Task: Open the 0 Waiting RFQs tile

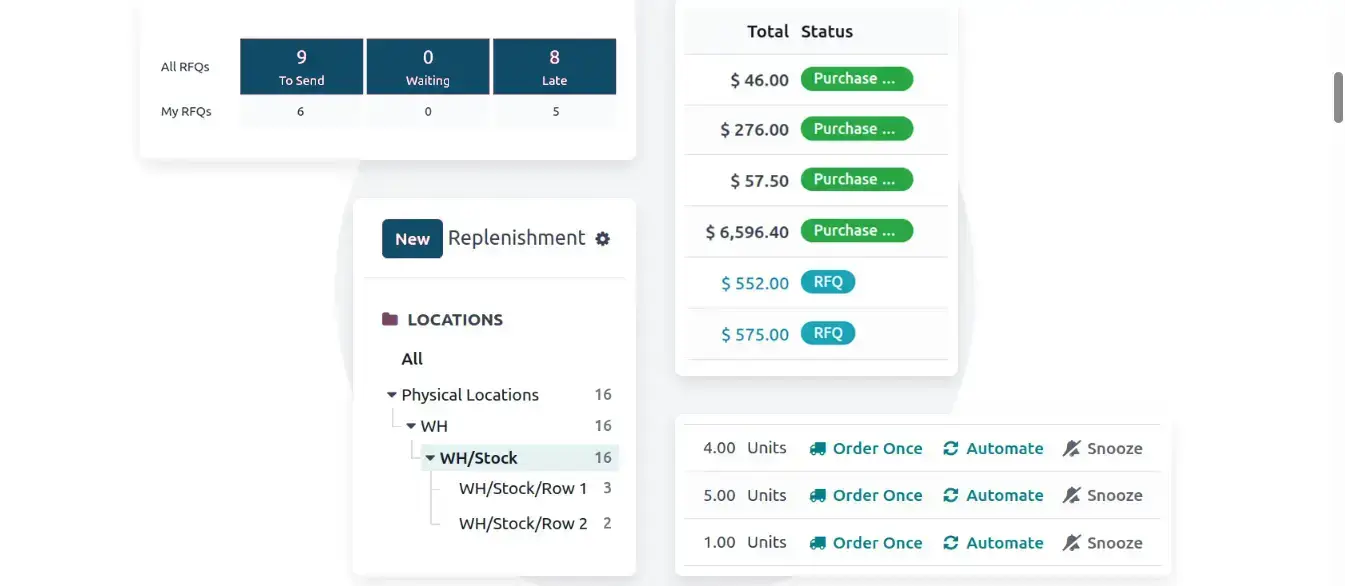Action: (x=428, y=67)
